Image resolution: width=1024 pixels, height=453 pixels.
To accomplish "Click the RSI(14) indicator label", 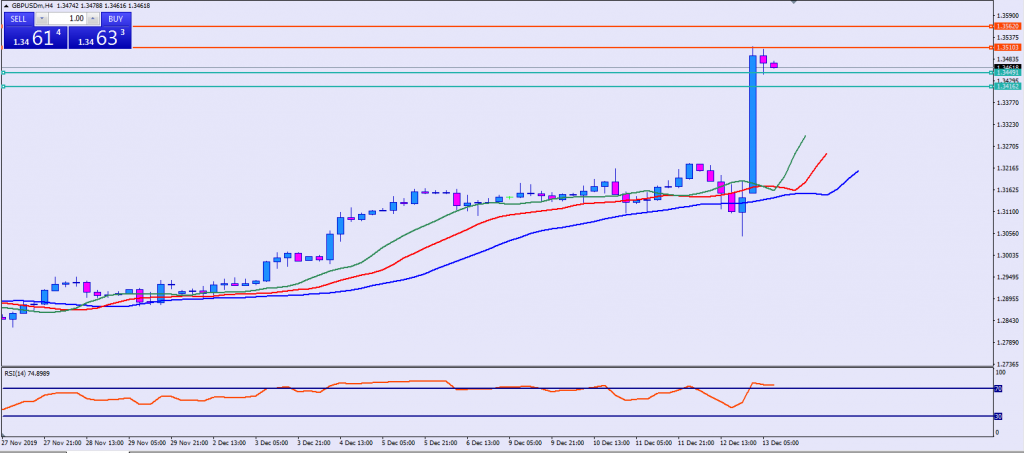I will pyautogui.click(x=27, y=373).
